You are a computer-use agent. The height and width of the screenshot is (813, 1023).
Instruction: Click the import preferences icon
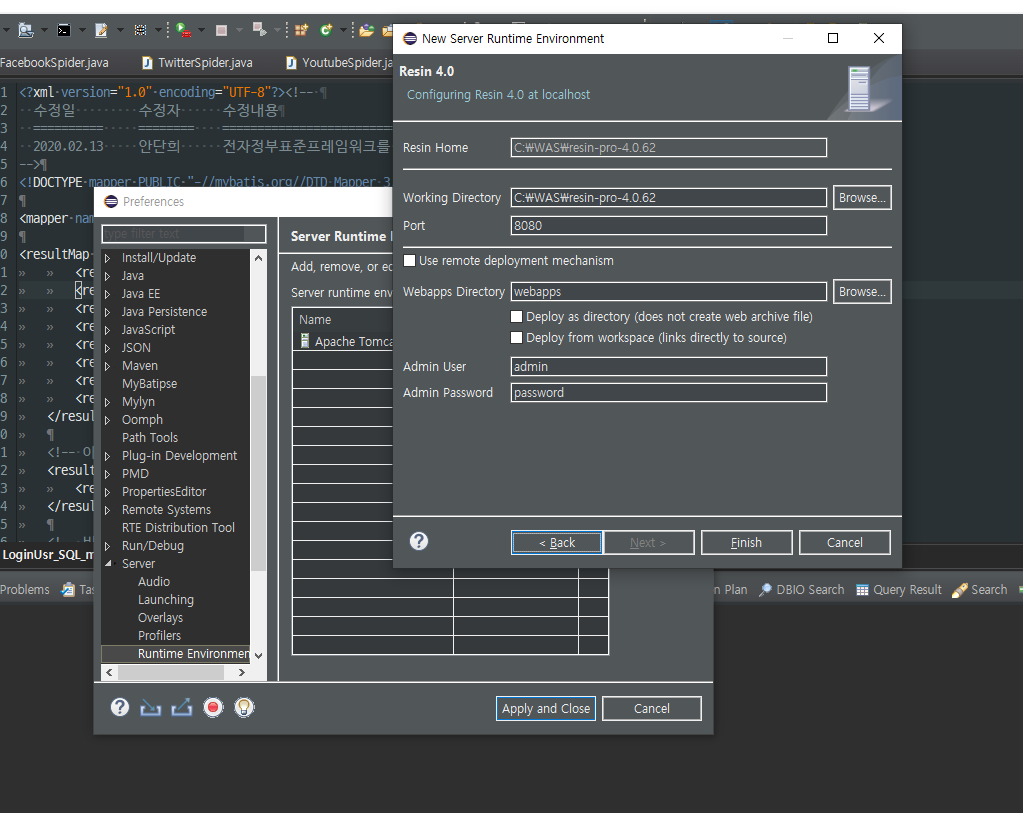coord(150,708)
